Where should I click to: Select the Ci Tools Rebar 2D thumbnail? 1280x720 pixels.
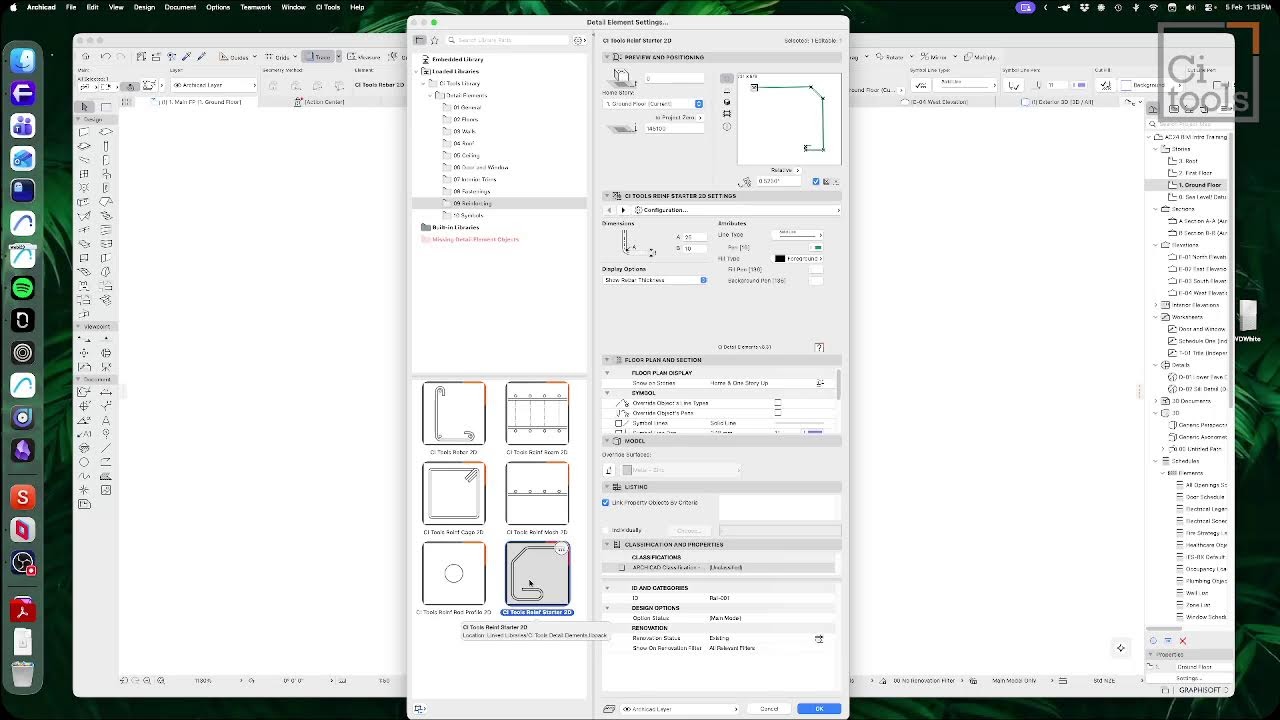click(x=454, y=413)
